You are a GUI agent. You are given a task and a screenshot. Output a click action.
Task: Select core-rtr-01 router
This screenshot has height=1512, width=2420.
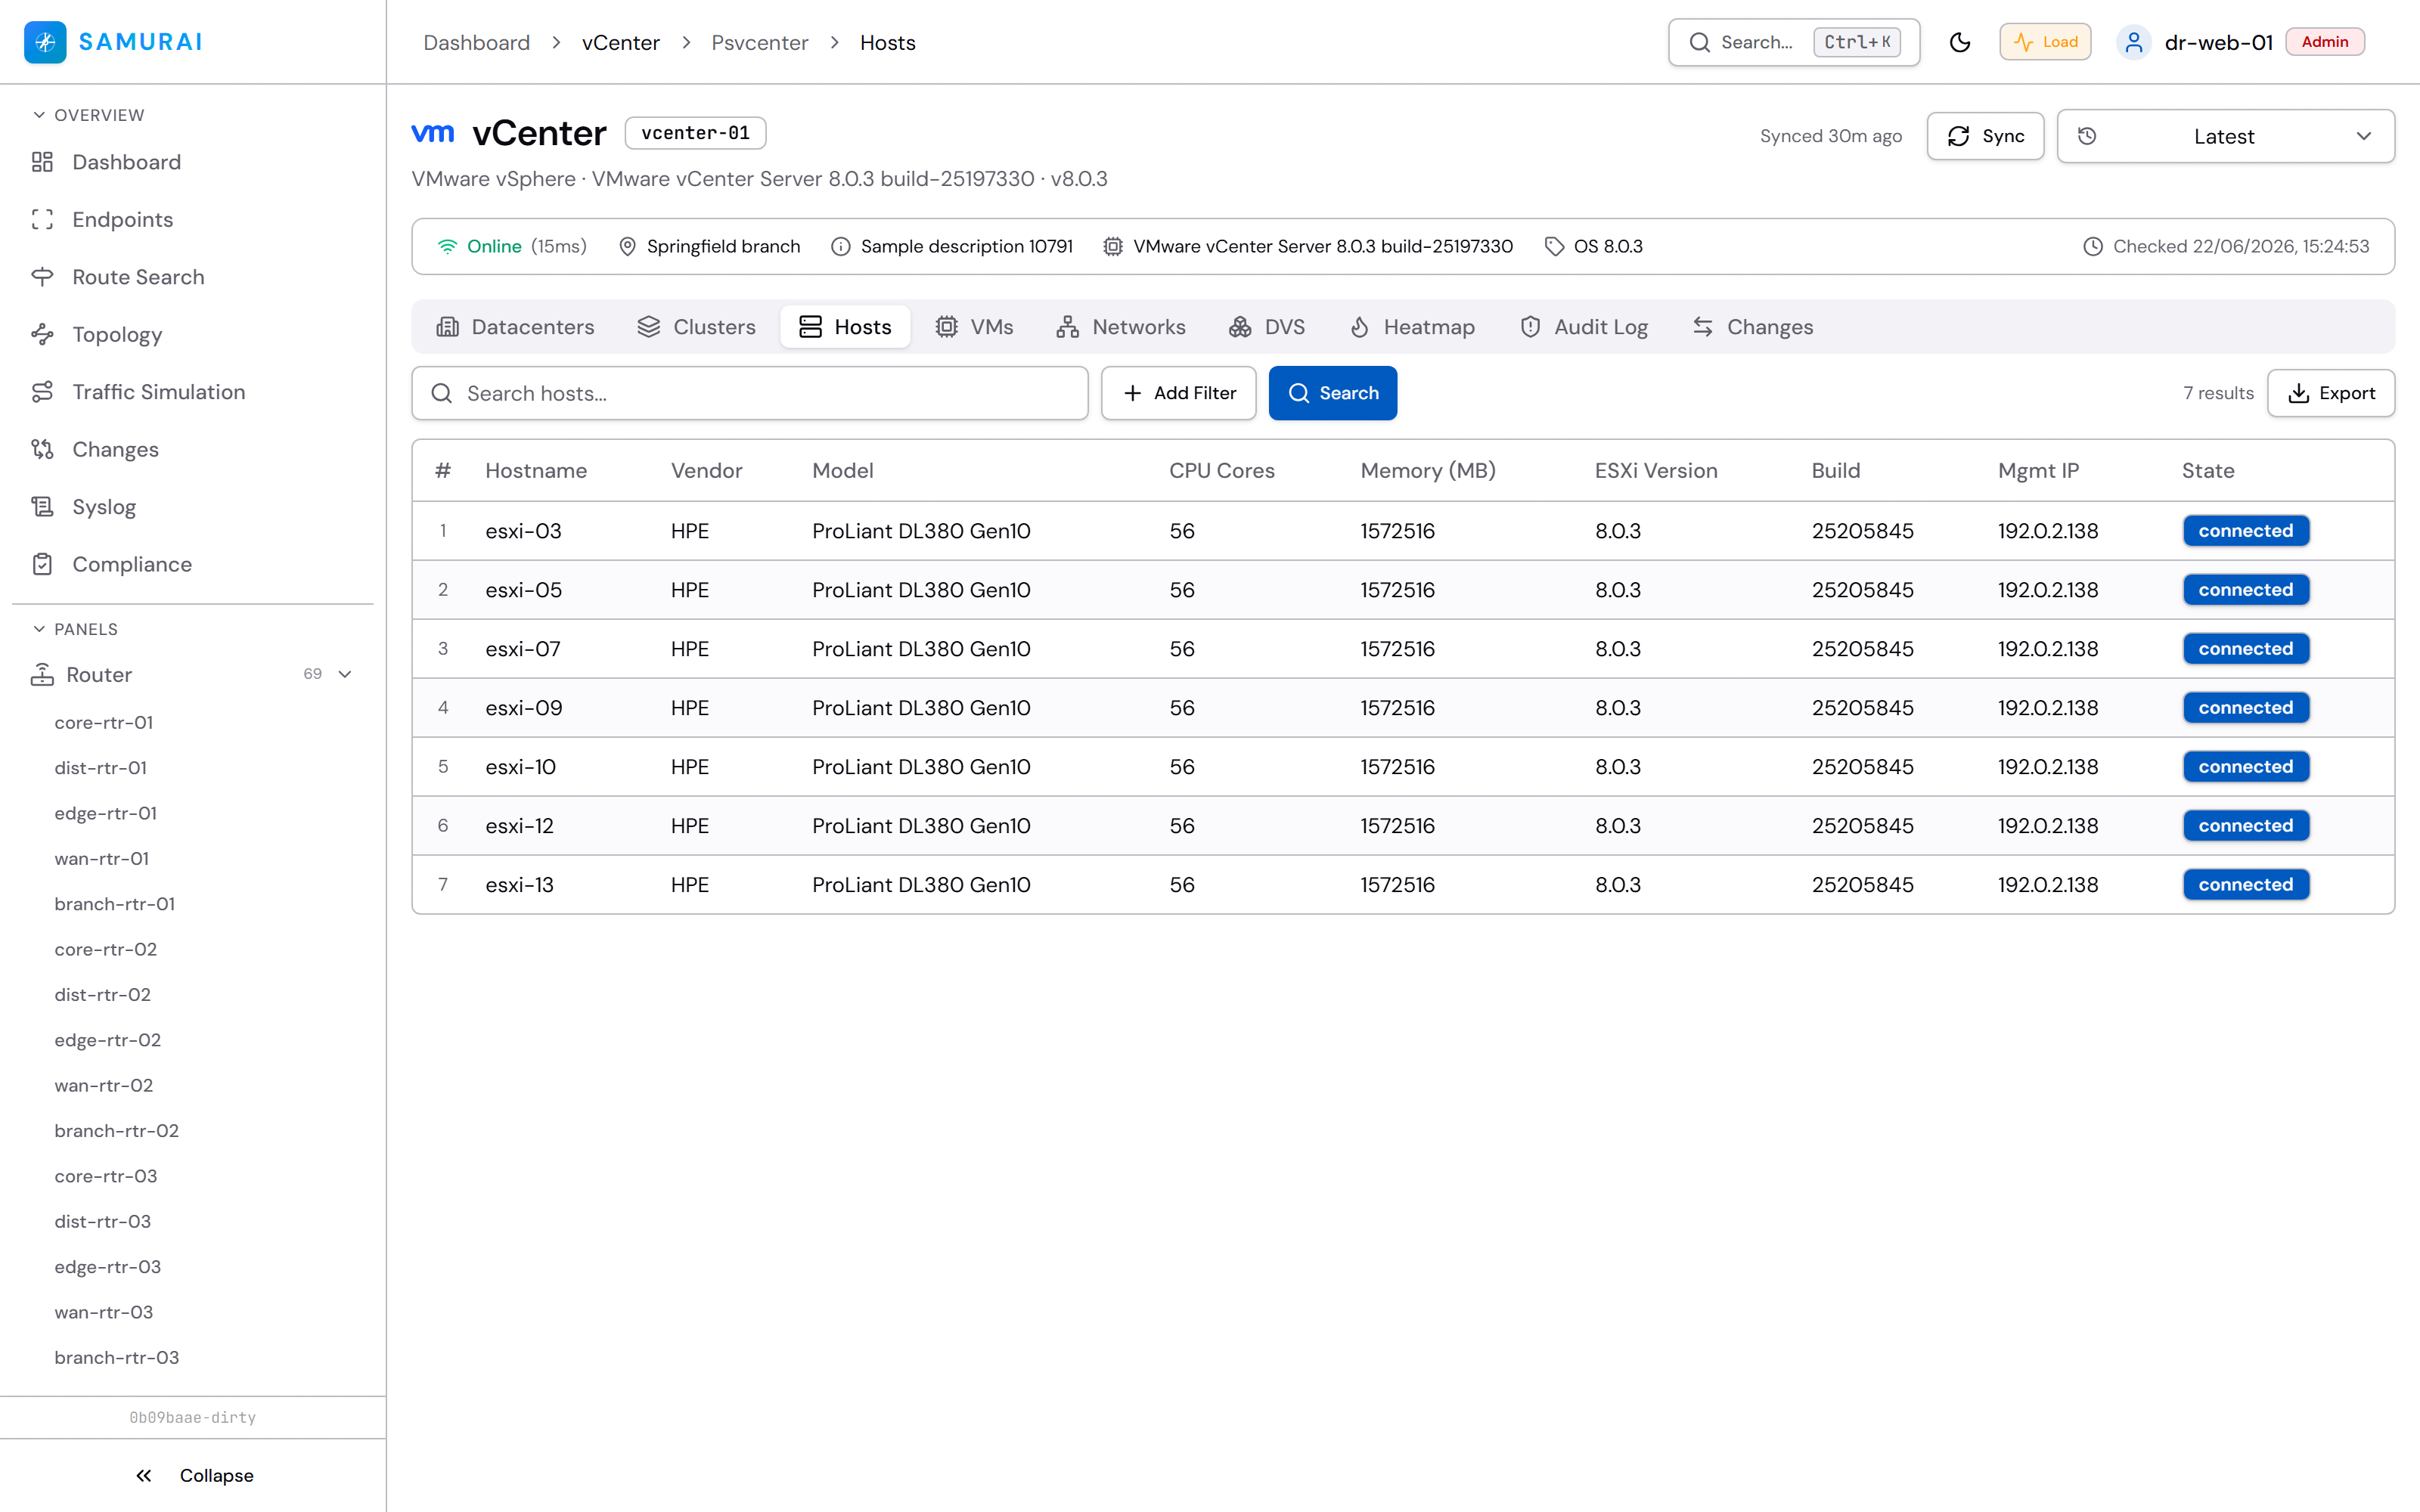[x=104, y=722]
